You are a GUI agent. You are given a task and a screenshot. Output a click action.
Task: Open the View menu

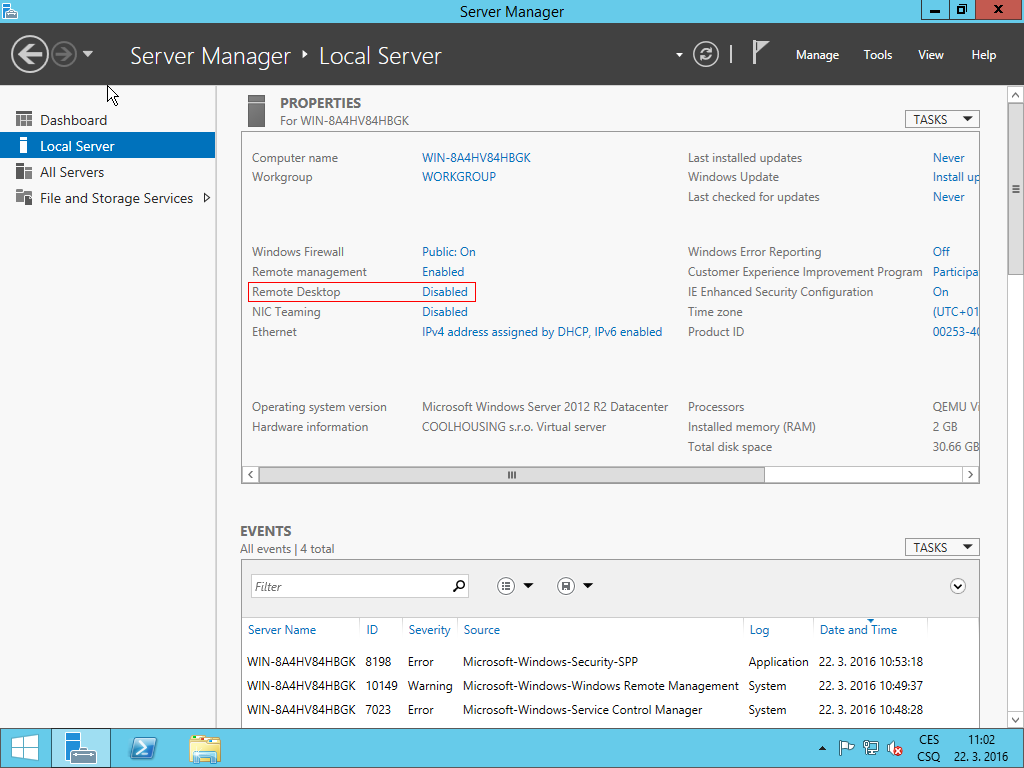coord(931,55)
